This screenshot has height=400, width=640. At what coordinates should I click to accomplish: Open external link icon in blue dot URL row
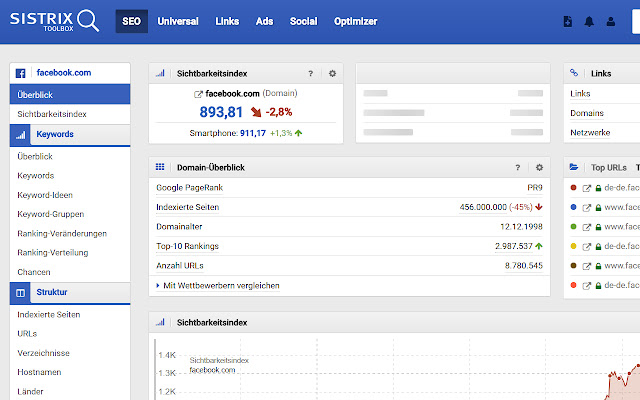pos(587,208)
